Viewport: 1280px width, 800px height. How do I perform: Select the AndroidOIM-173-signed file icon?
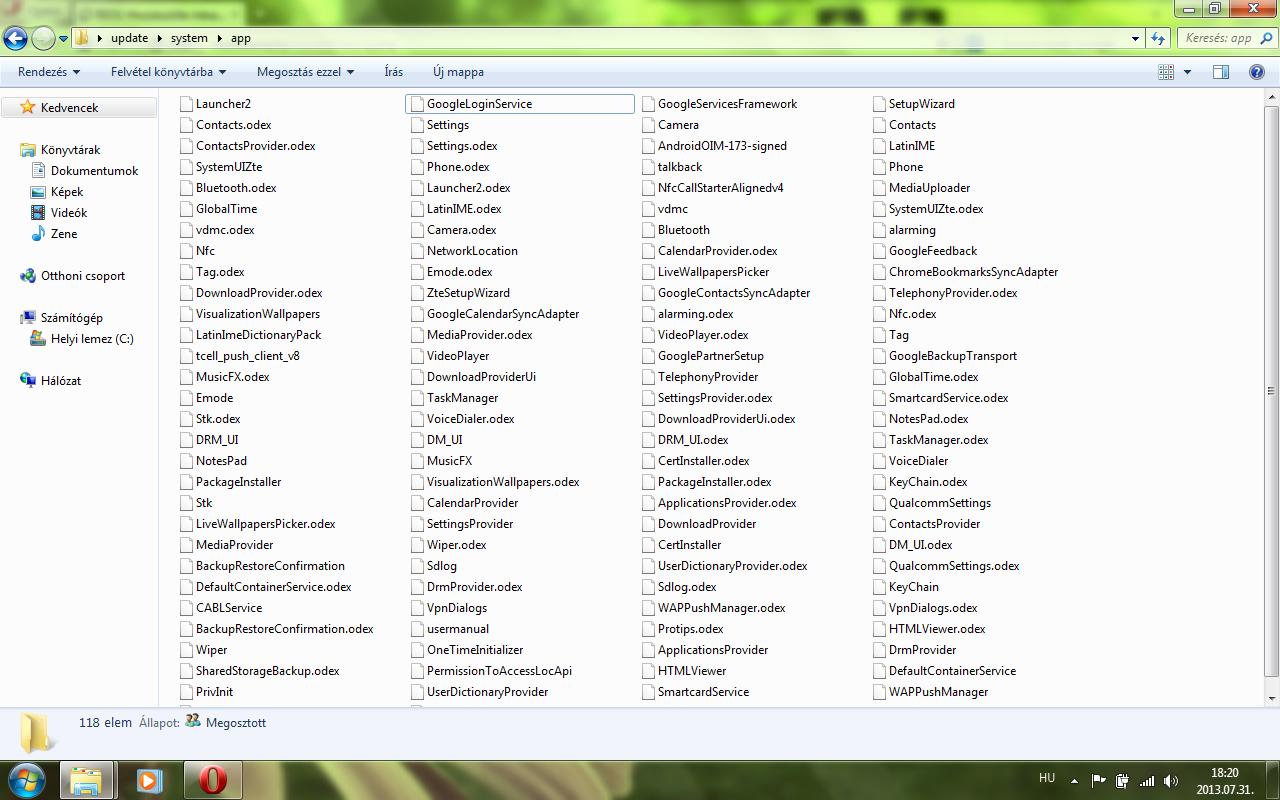coord(648,145)
